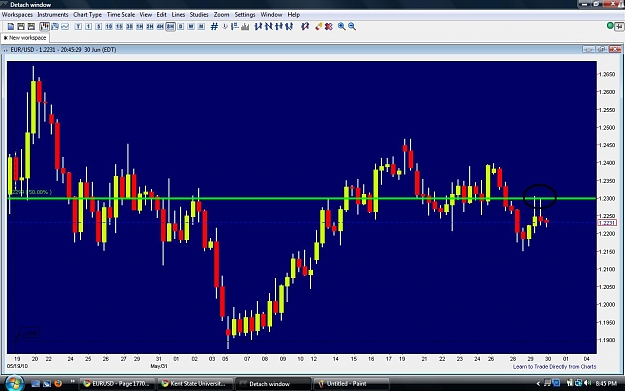Open the Lines menu

(x=178, y=15)
